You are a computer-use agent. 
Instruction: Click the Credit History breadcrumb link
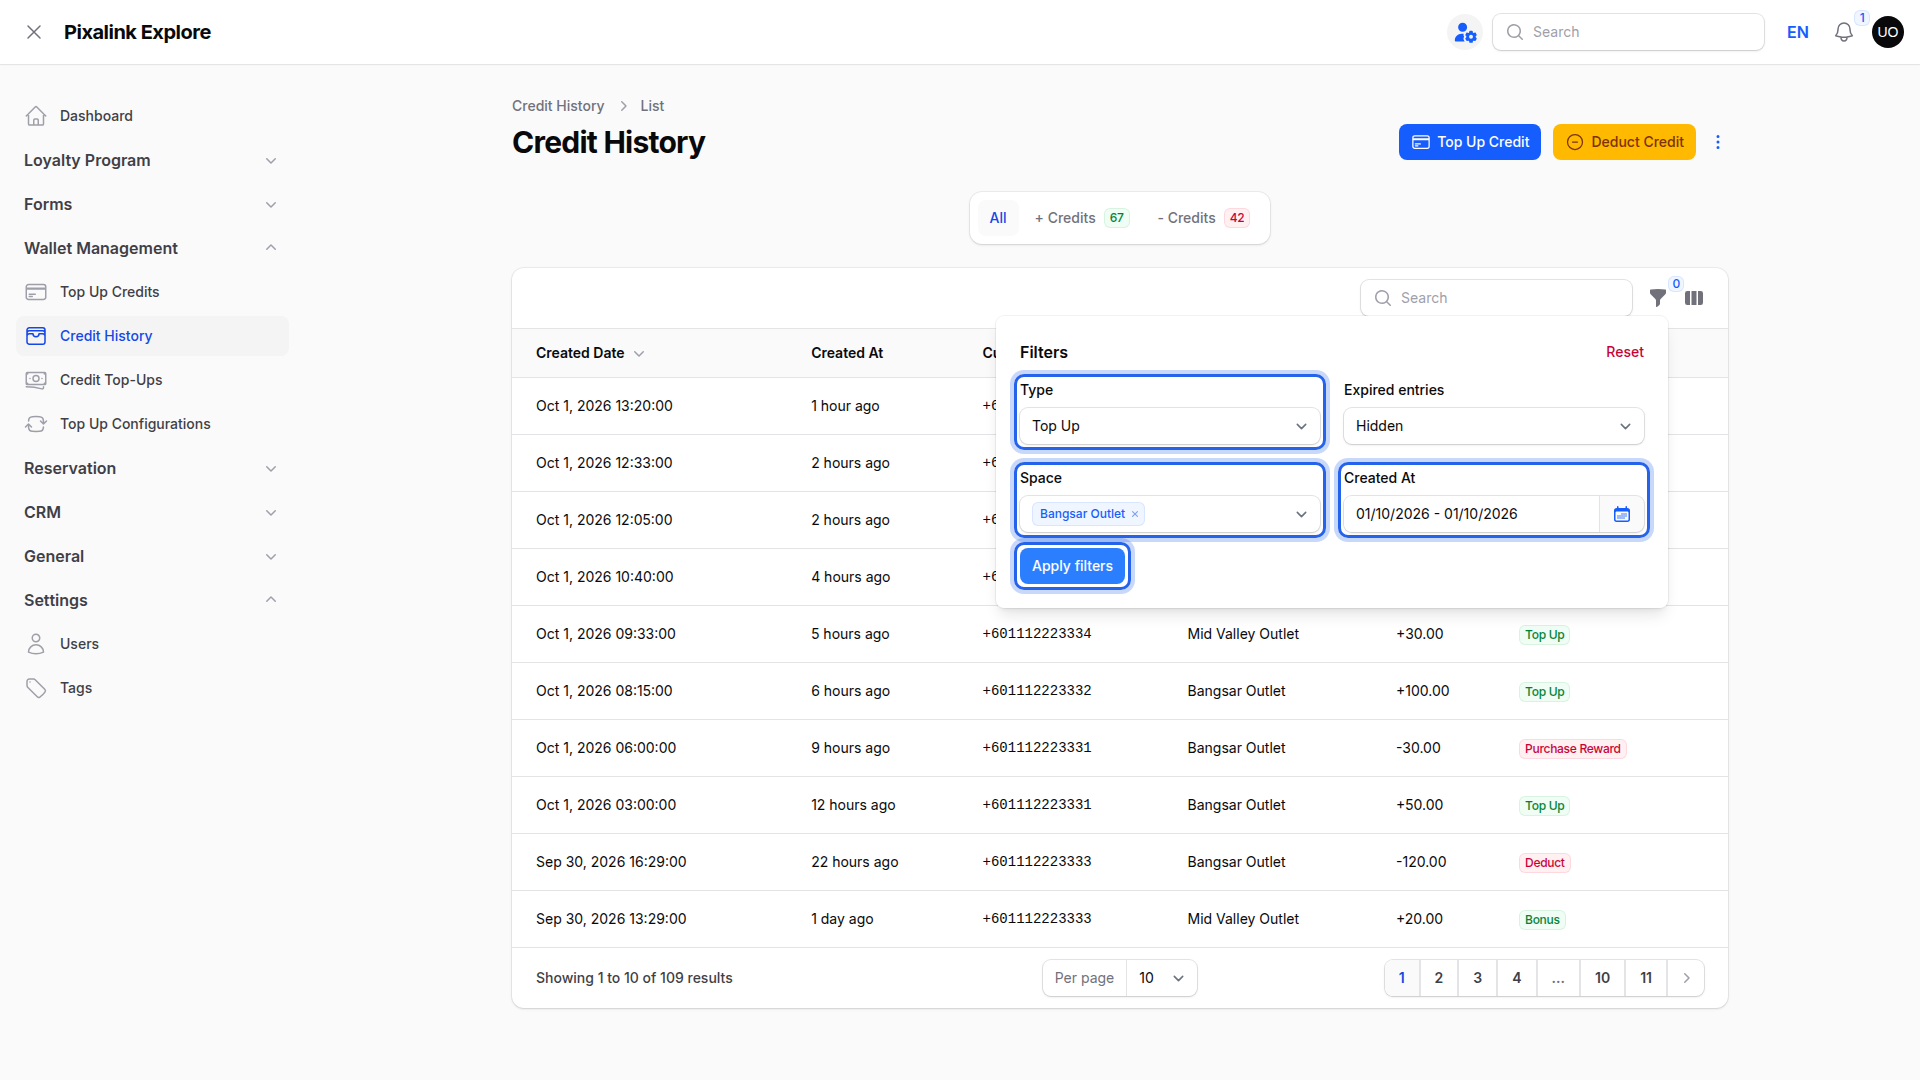558,106
